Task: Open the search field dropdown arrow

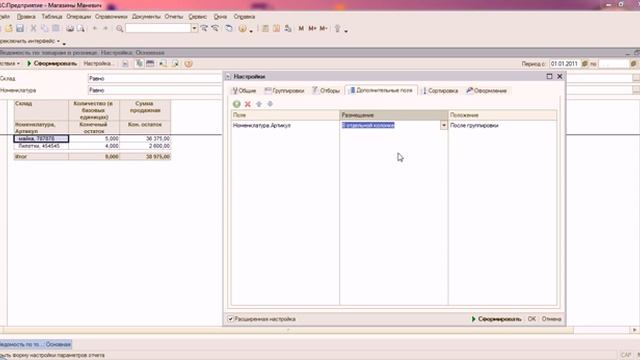Action: [194, 28]
